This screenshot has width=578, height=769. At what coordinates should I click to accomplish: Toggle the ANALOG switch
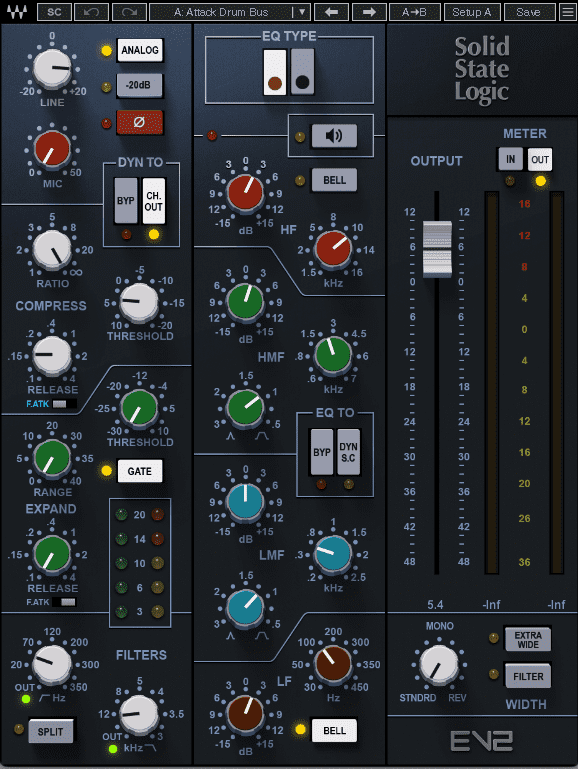tap(140, 50)
